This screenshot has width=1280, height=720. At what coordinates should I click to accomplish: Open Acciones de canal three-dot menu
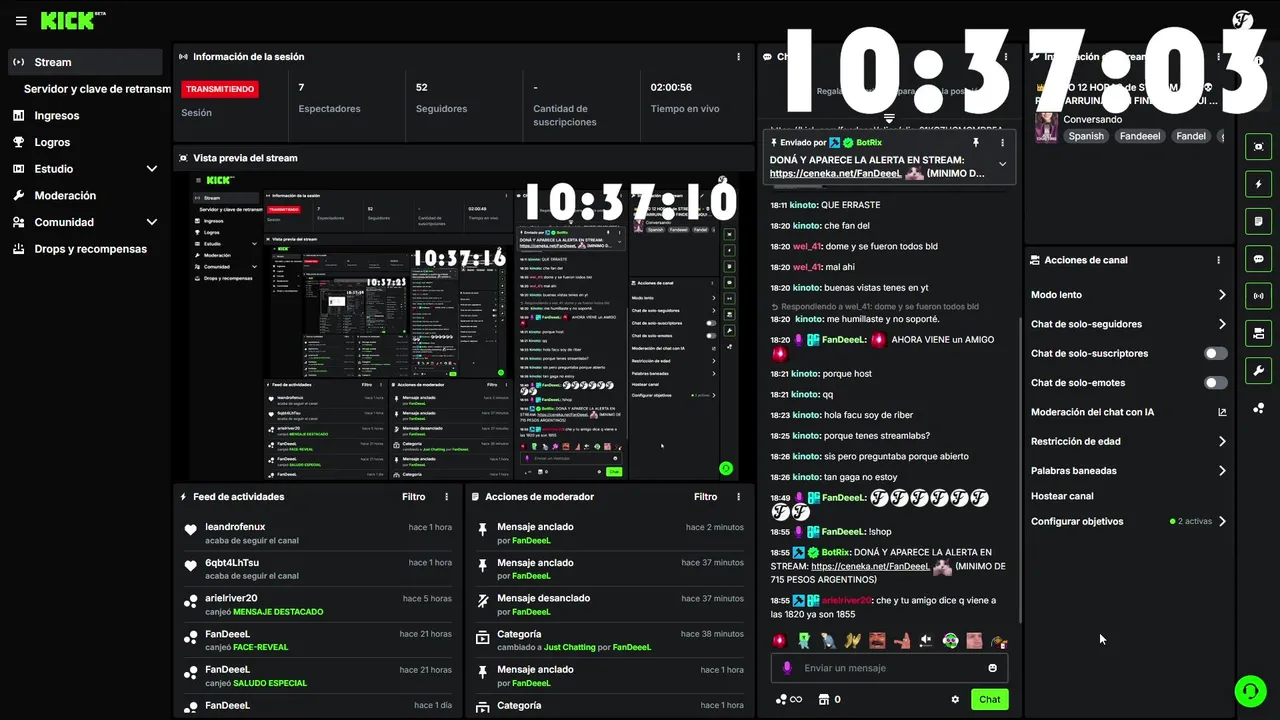pyautogui.click(x=1219, y=260)
